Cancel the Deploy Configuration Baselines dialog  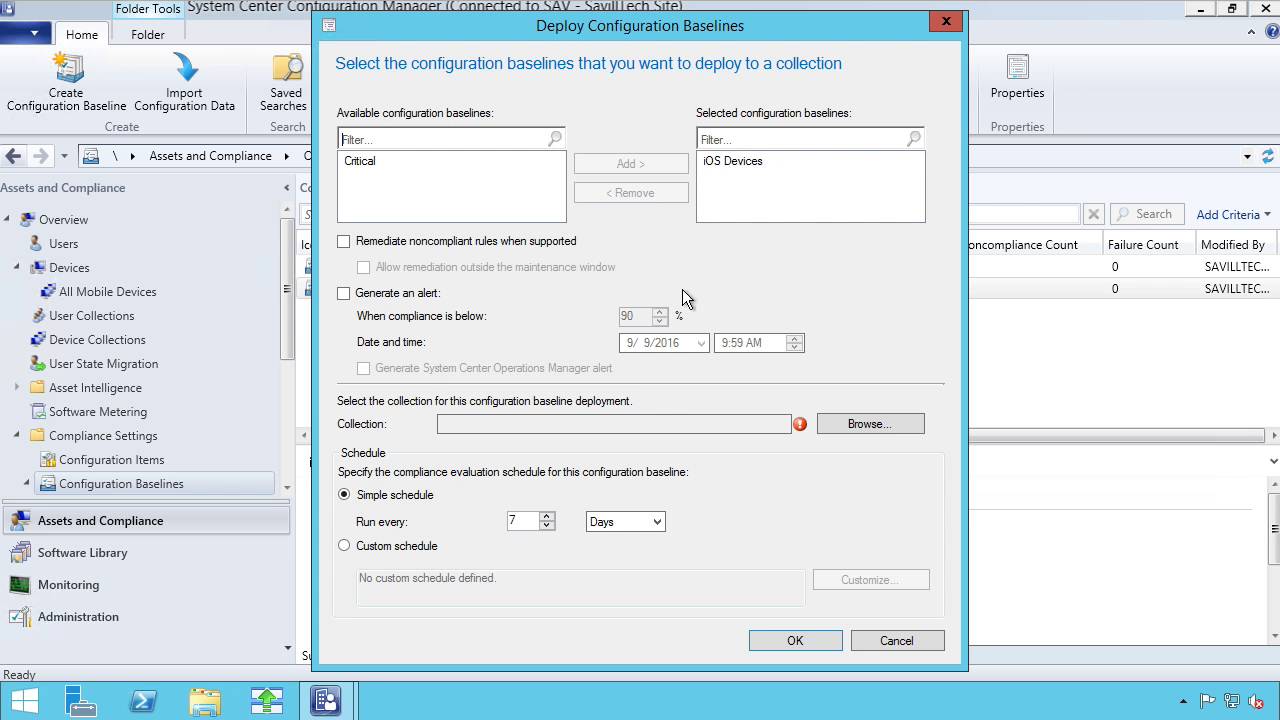click(x=897, y=641)
